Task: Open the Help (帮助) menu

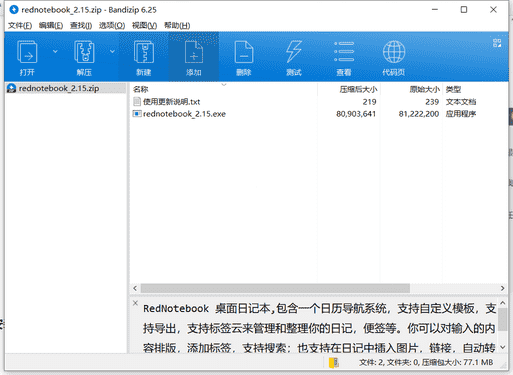Action: tap(177, 25)
